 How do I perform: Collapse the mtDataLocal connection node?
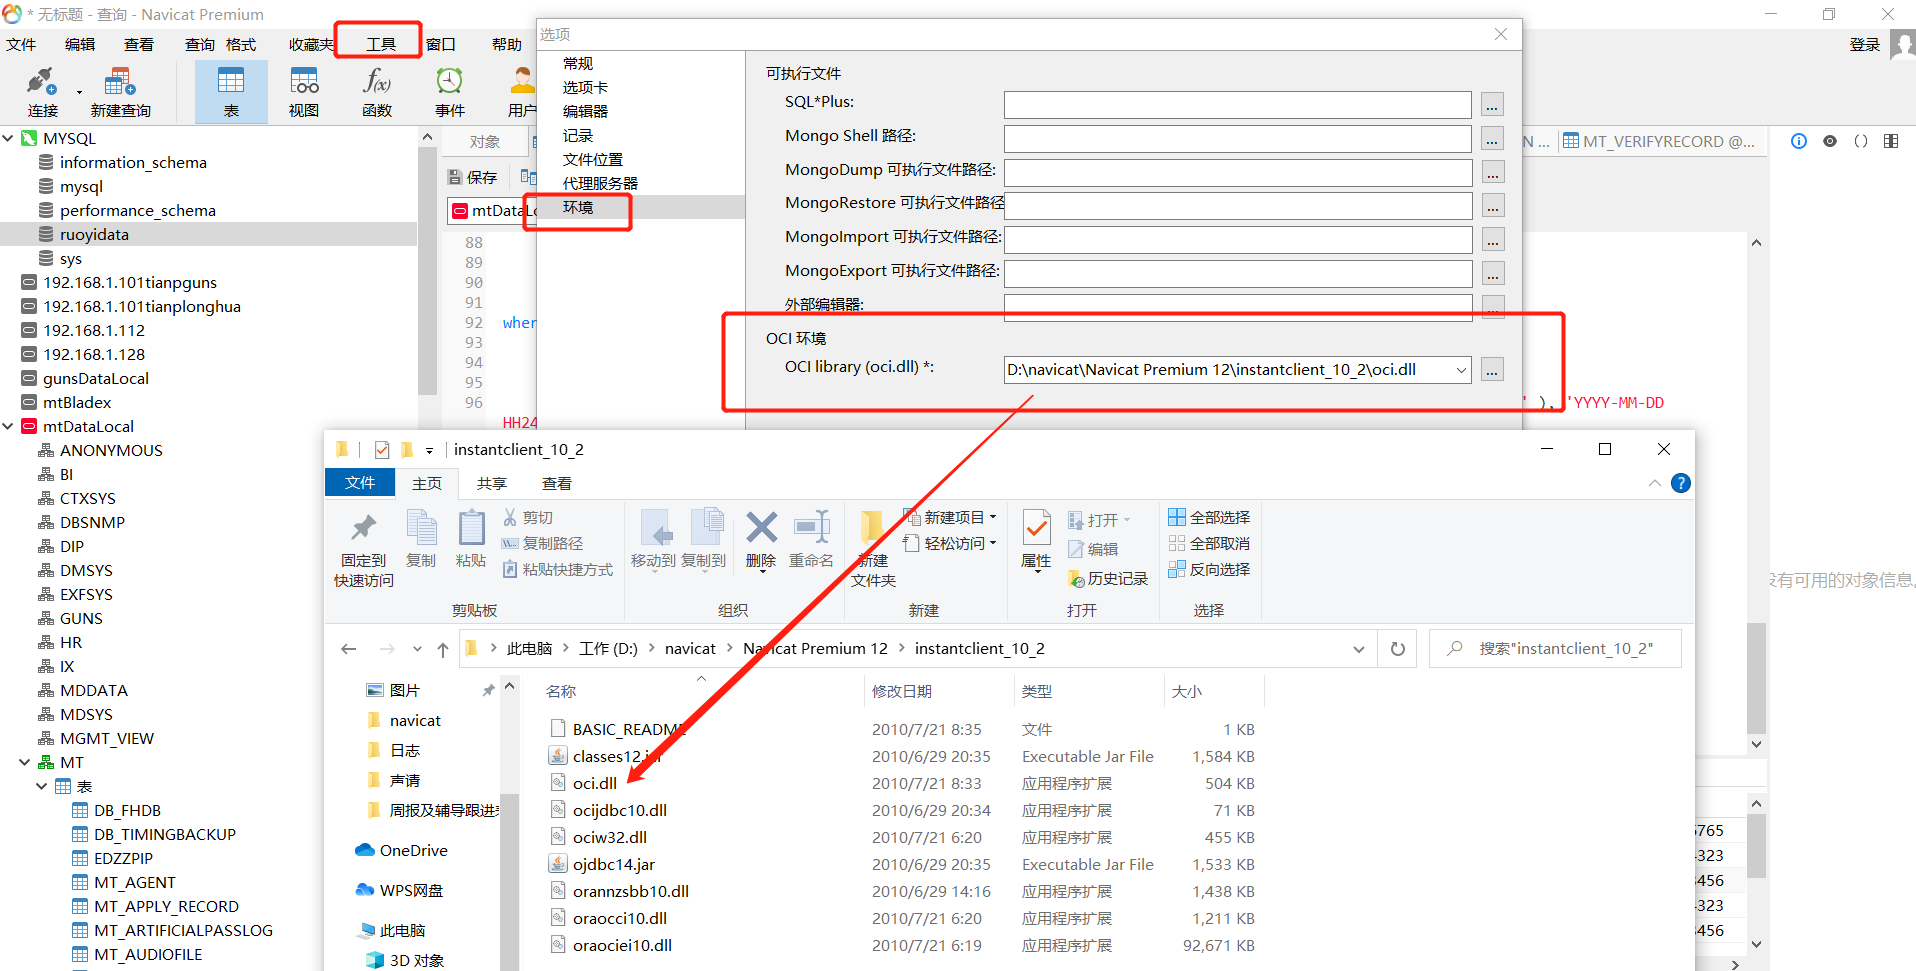8,426
